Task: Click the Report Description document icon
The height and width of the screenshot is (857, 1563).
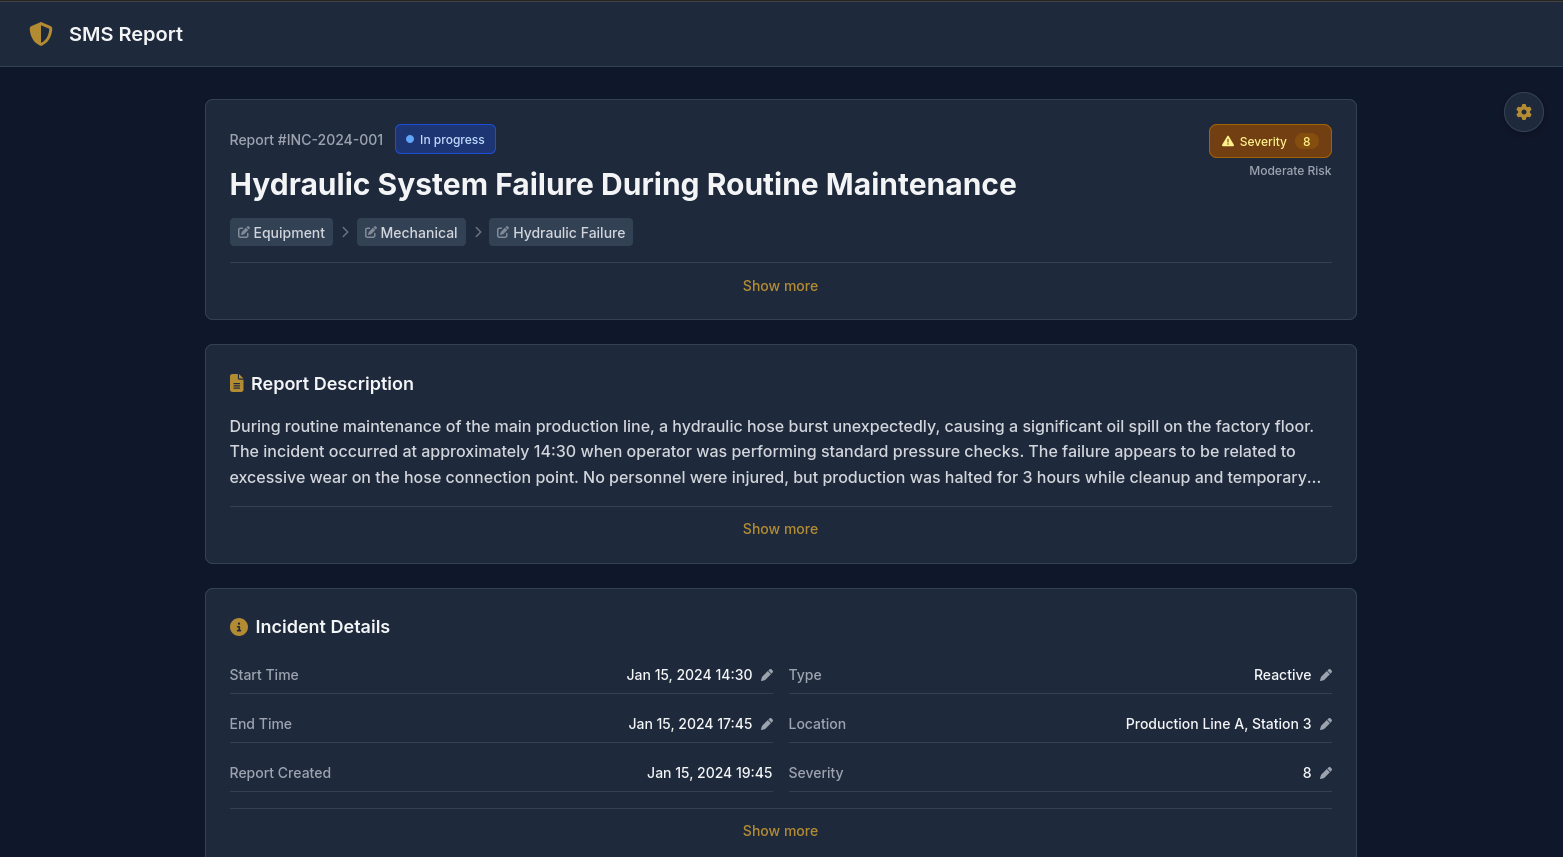Action: coord(237,384)
